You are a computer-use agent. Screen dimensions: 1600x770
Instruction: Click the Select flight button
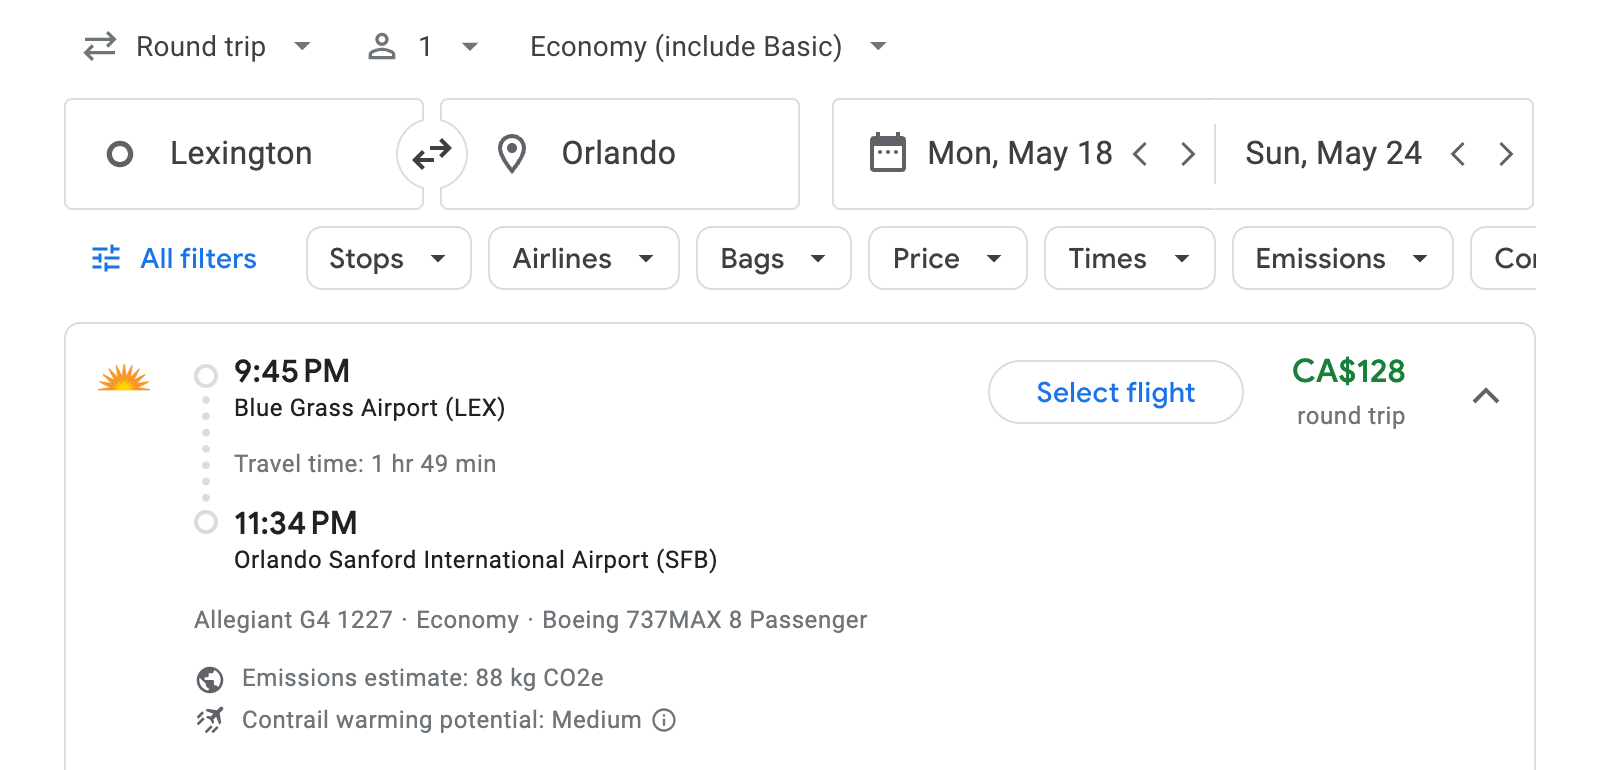click(x=1115, y=392)
